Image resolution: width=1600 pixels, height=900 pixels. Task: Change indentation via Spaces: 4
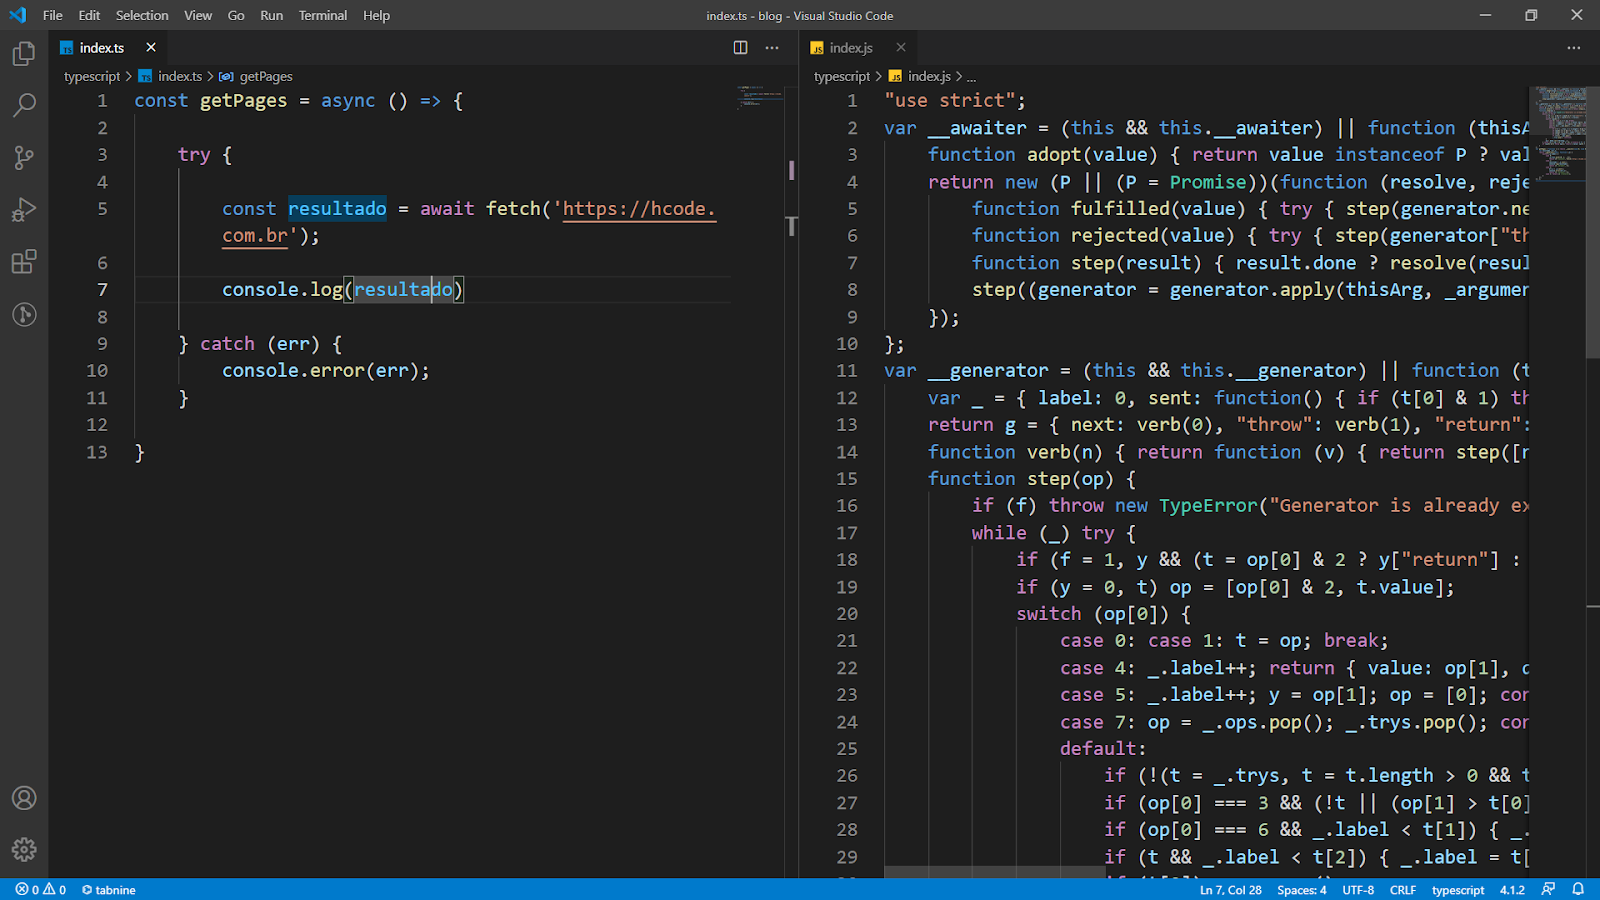click(x=1302, y=889)
